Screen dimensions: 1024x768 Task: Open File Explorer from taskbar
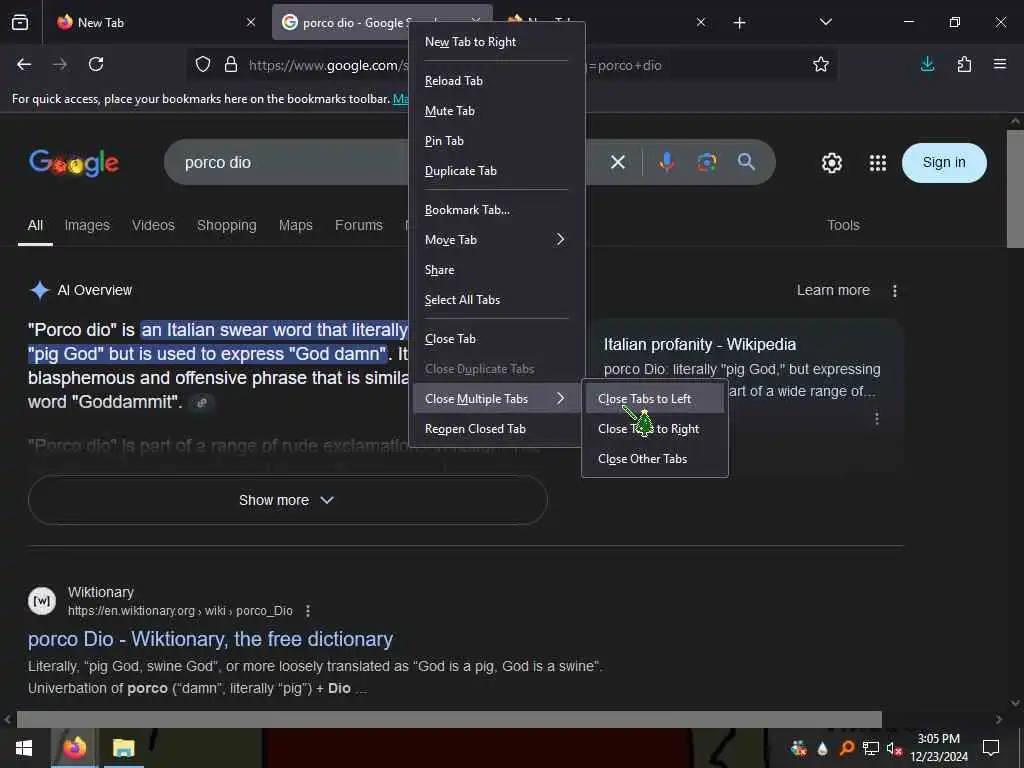(x=123, y=748)
